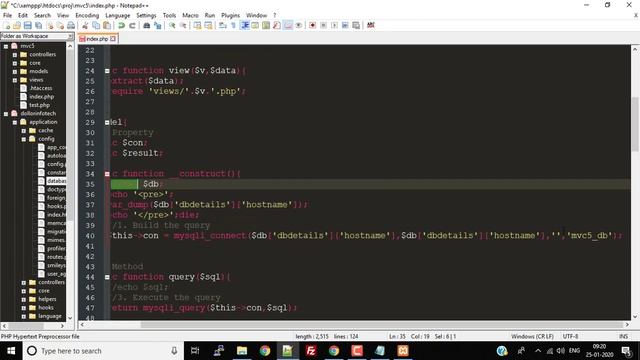Image resolution: width=640 pixels, height=360 pixels.
Task: Close the index.php tab
Action: click(x=113, y=39)
